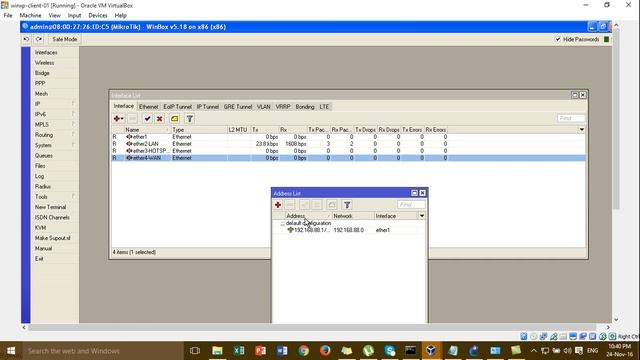Click the VirtualBox cube icon in taskbar

(431, 351)
